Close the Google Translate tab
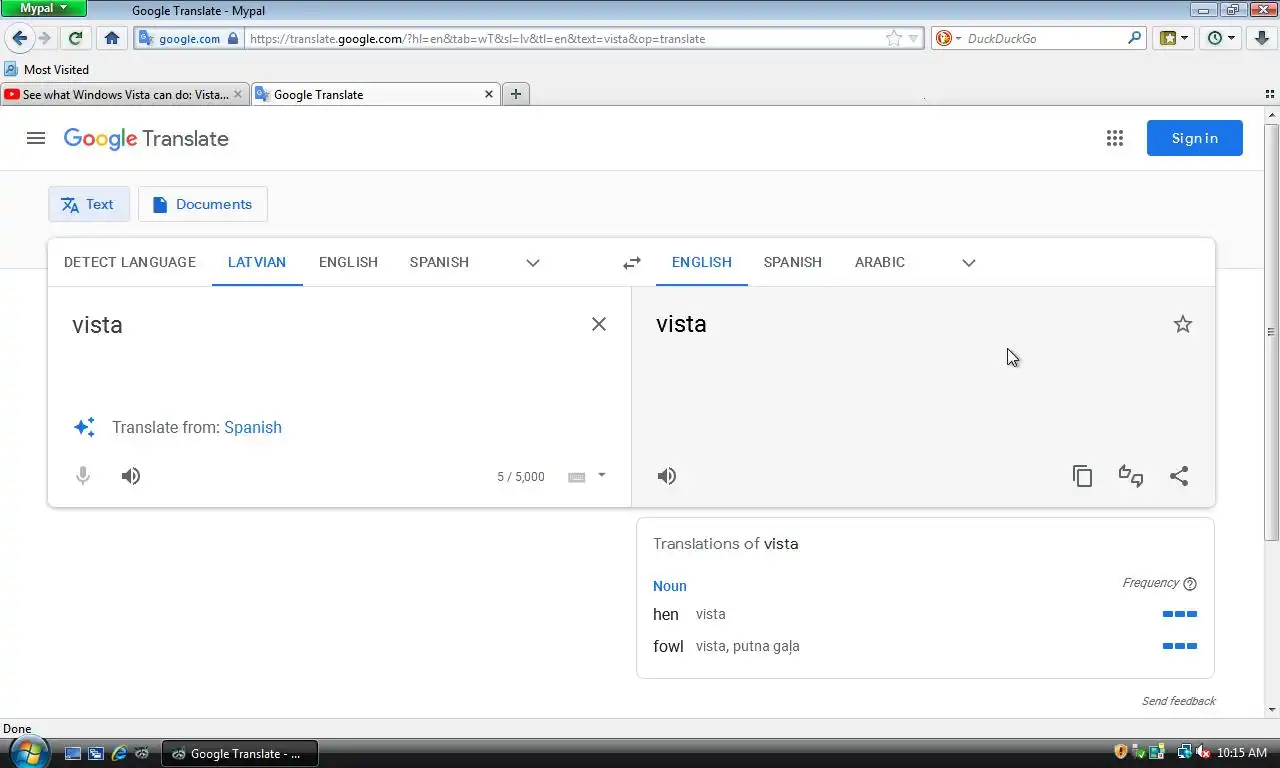This screenshot has height=768, width=1280. [489, 94]
